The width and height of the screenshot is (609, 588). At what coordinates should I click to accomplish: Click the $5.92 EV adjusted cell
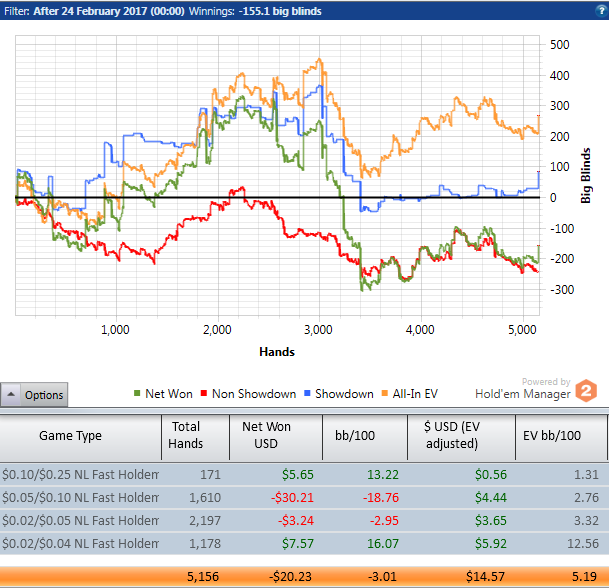click(x=491, y=543)
